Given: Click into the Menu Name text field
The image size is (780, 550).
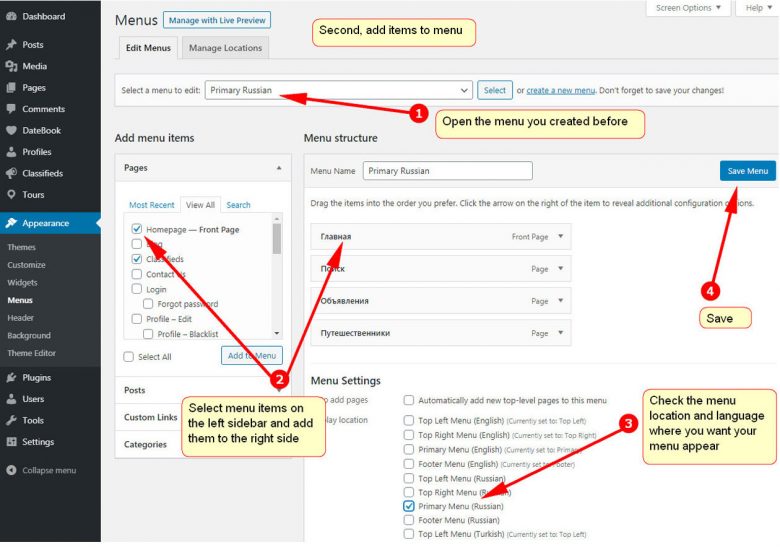Looking at the screenshot, I should pyautogui.click(x=447, y=171).
